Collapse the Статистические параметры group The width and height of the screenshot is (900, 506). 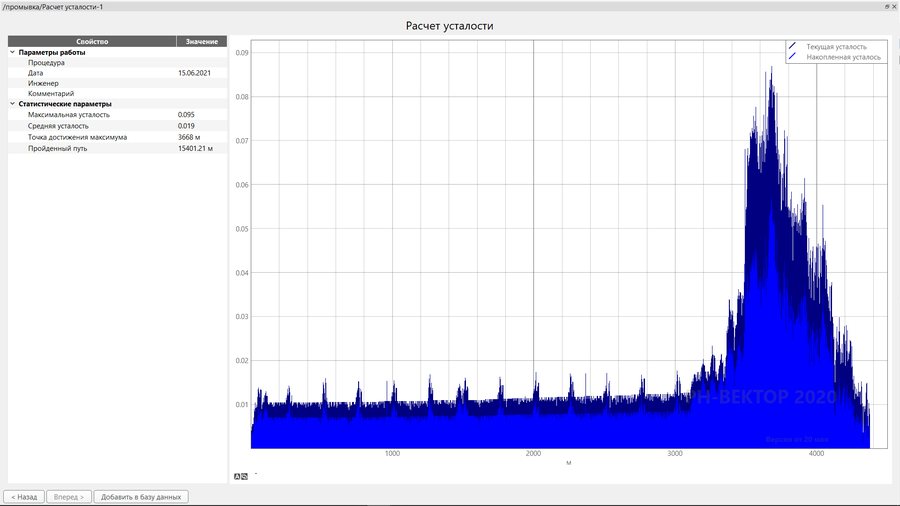click(x=12, y=104)
